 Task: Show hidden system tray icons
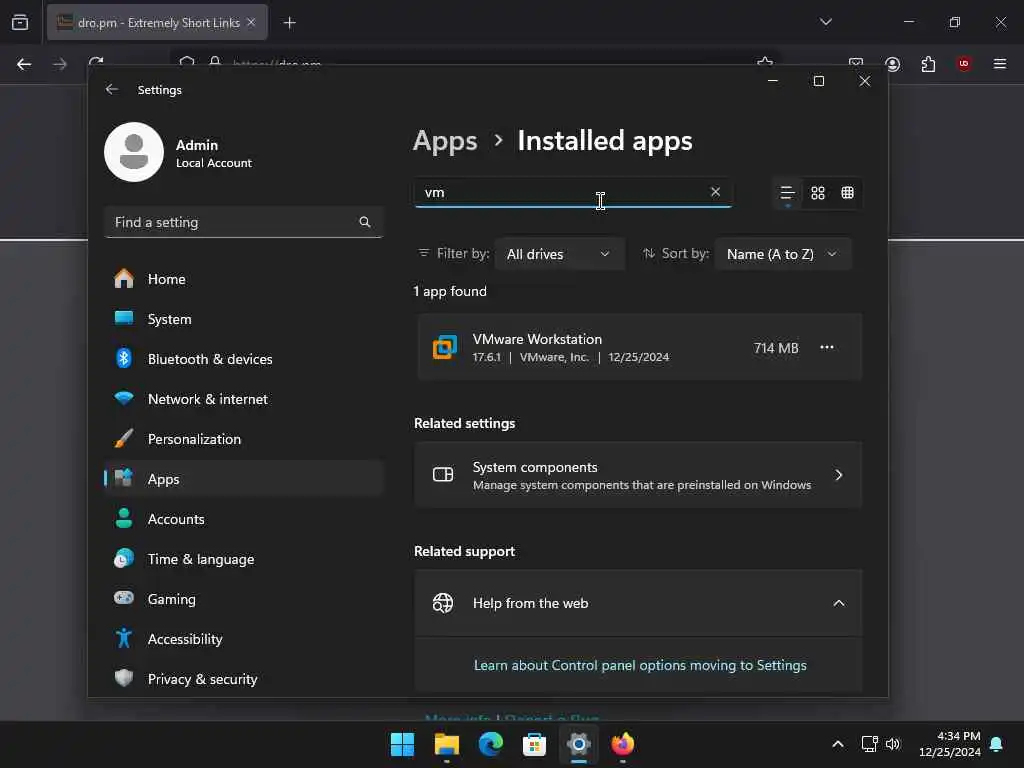[x=838, y=744]
